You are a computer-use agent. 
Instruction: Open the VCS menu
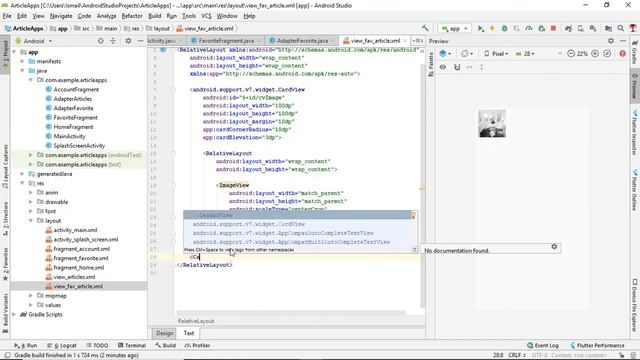click(206, 16)
